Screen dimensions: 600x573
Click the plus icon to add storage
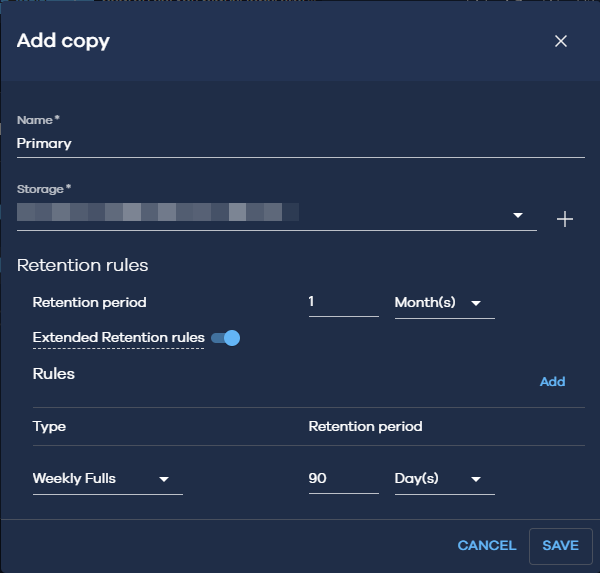tap(565, 219)
